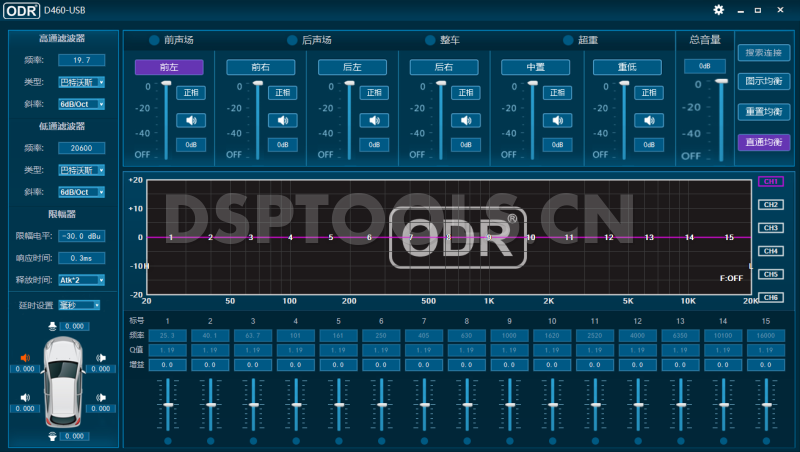Screen dimensions: 800x452
Task: Mute the 重低 channel speaker icon
Action: [649, 120]
